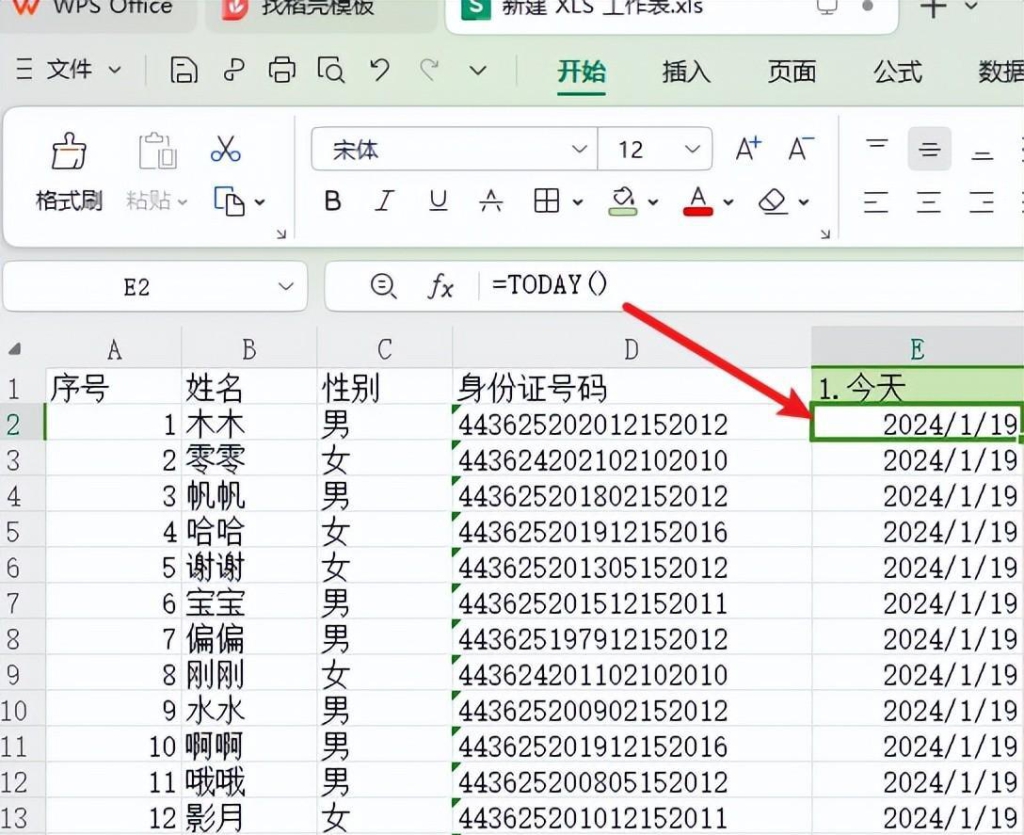Click the Insert Function fx icon
The width and height of the screenshot is (1024, 835).
[x=442, y=285]
